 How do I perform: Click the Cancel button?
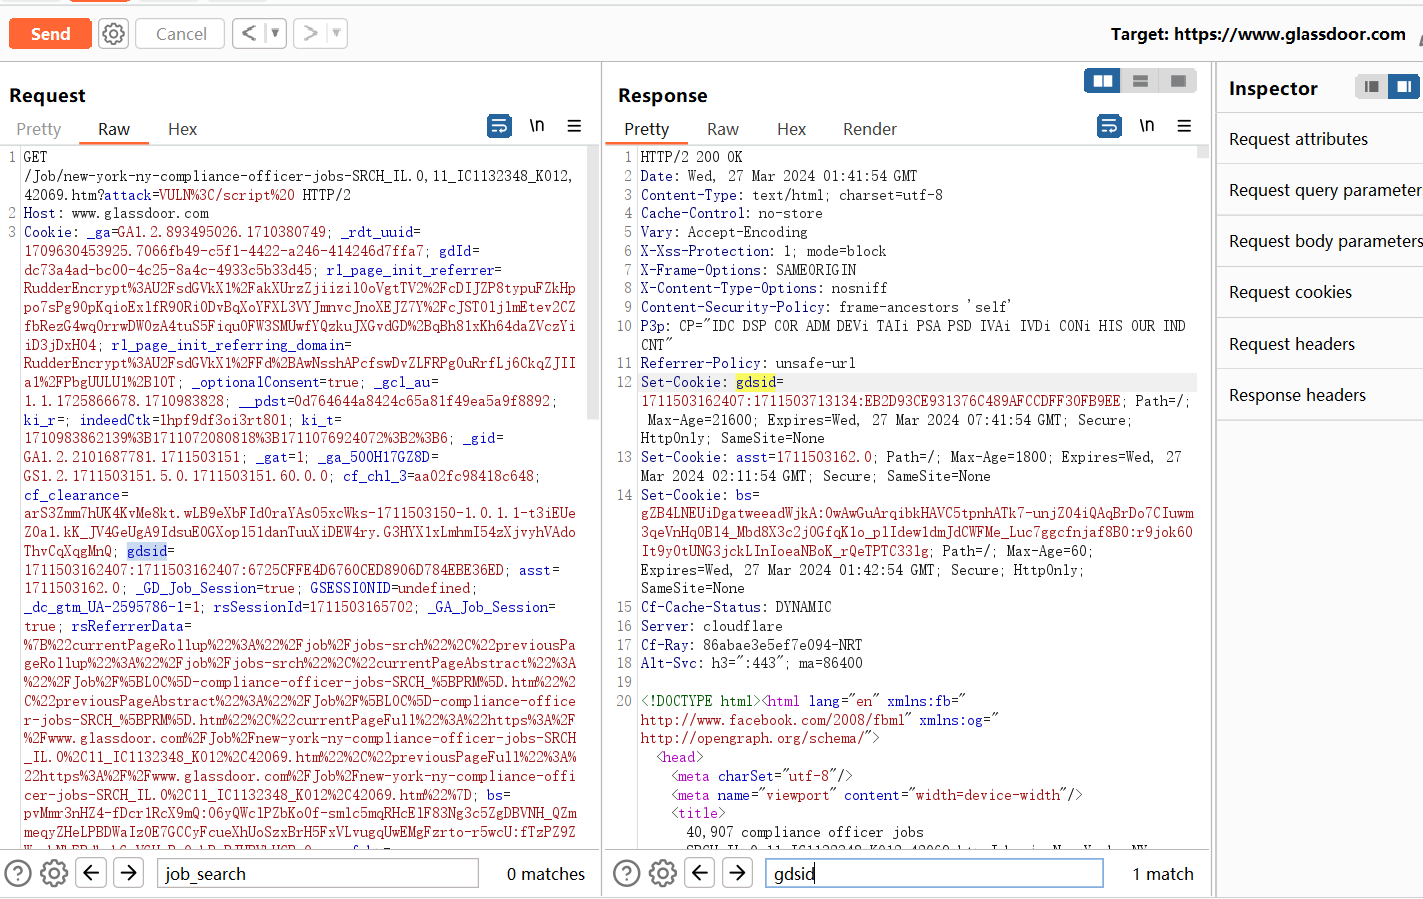(x=181, y=34)
